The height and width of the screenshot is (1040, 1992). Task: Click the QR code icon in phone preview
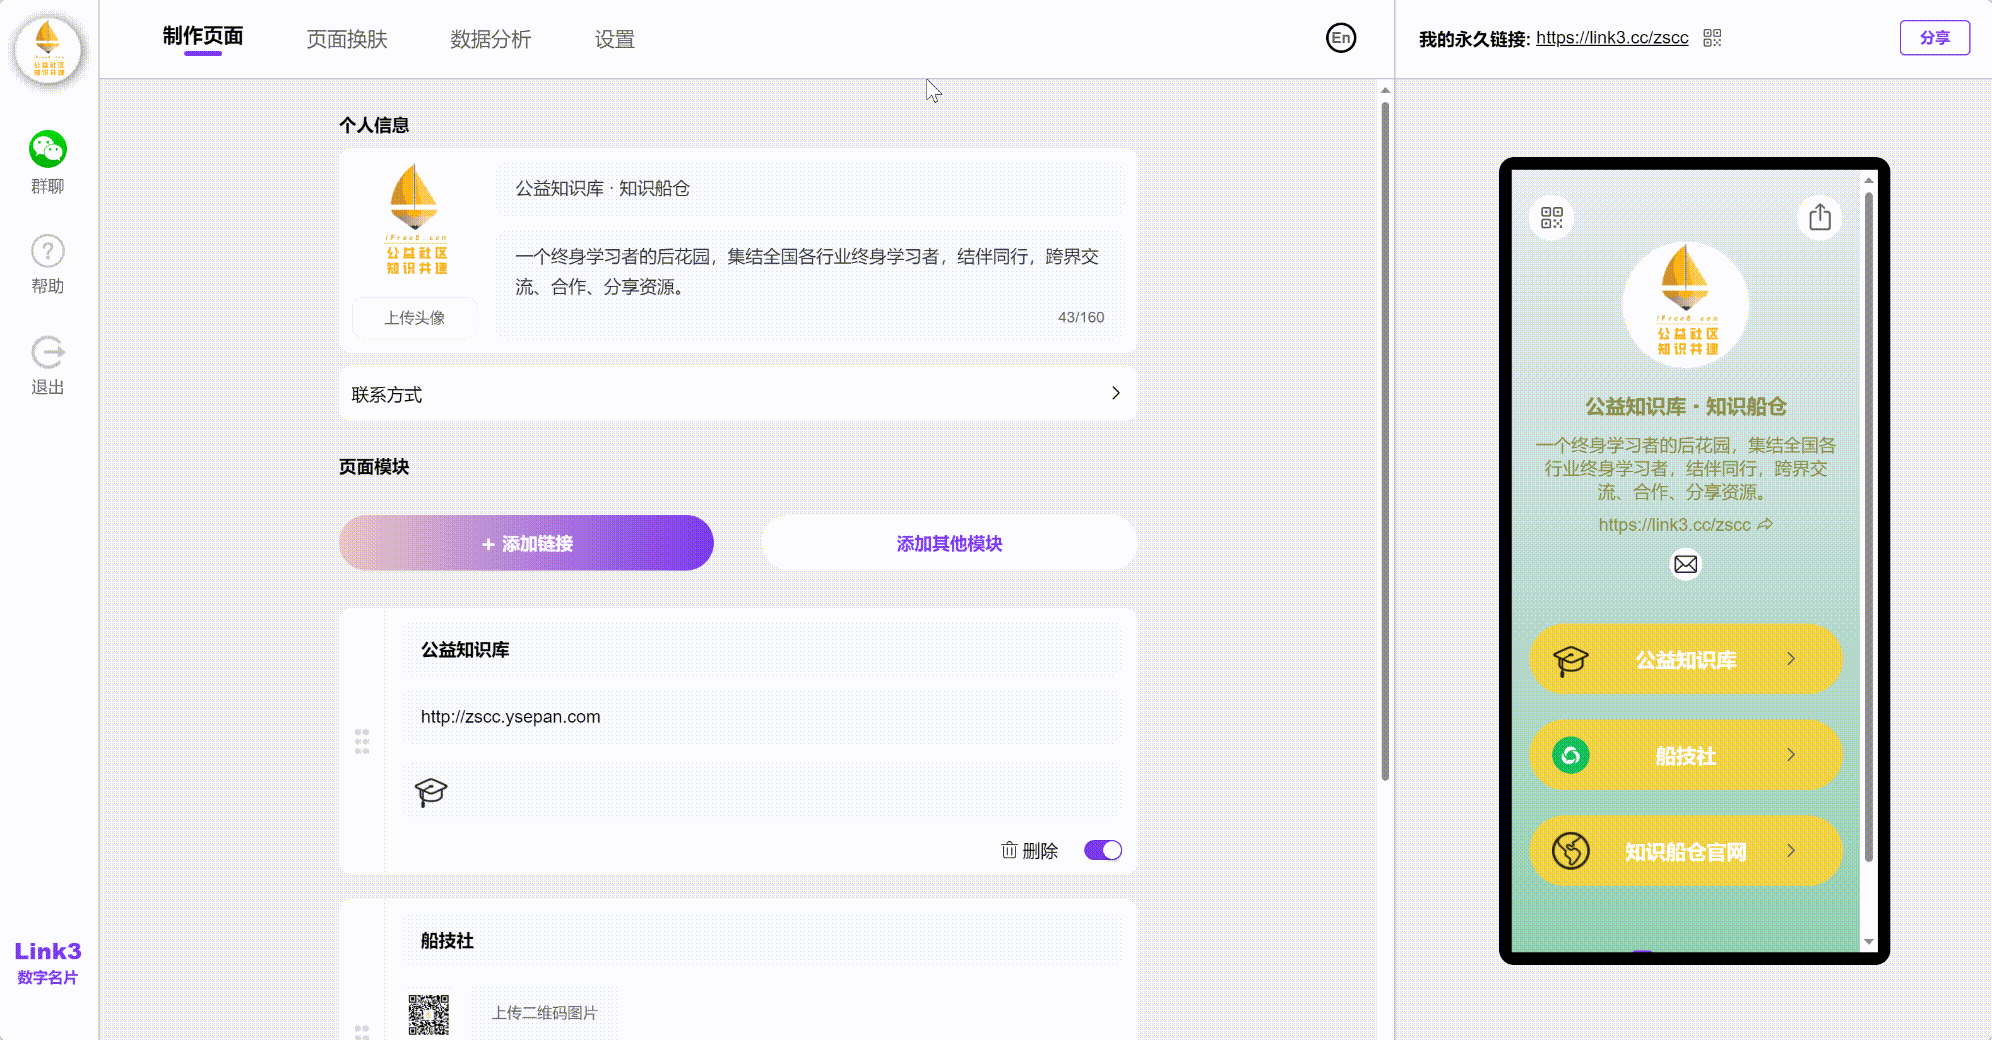pos(1551,218)
